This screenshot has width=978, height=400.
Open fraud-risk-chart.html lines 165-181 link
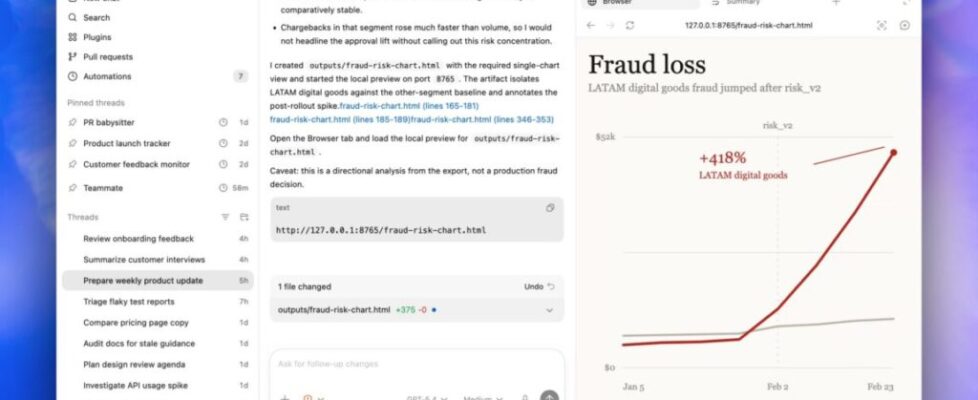tap(409, 105)
